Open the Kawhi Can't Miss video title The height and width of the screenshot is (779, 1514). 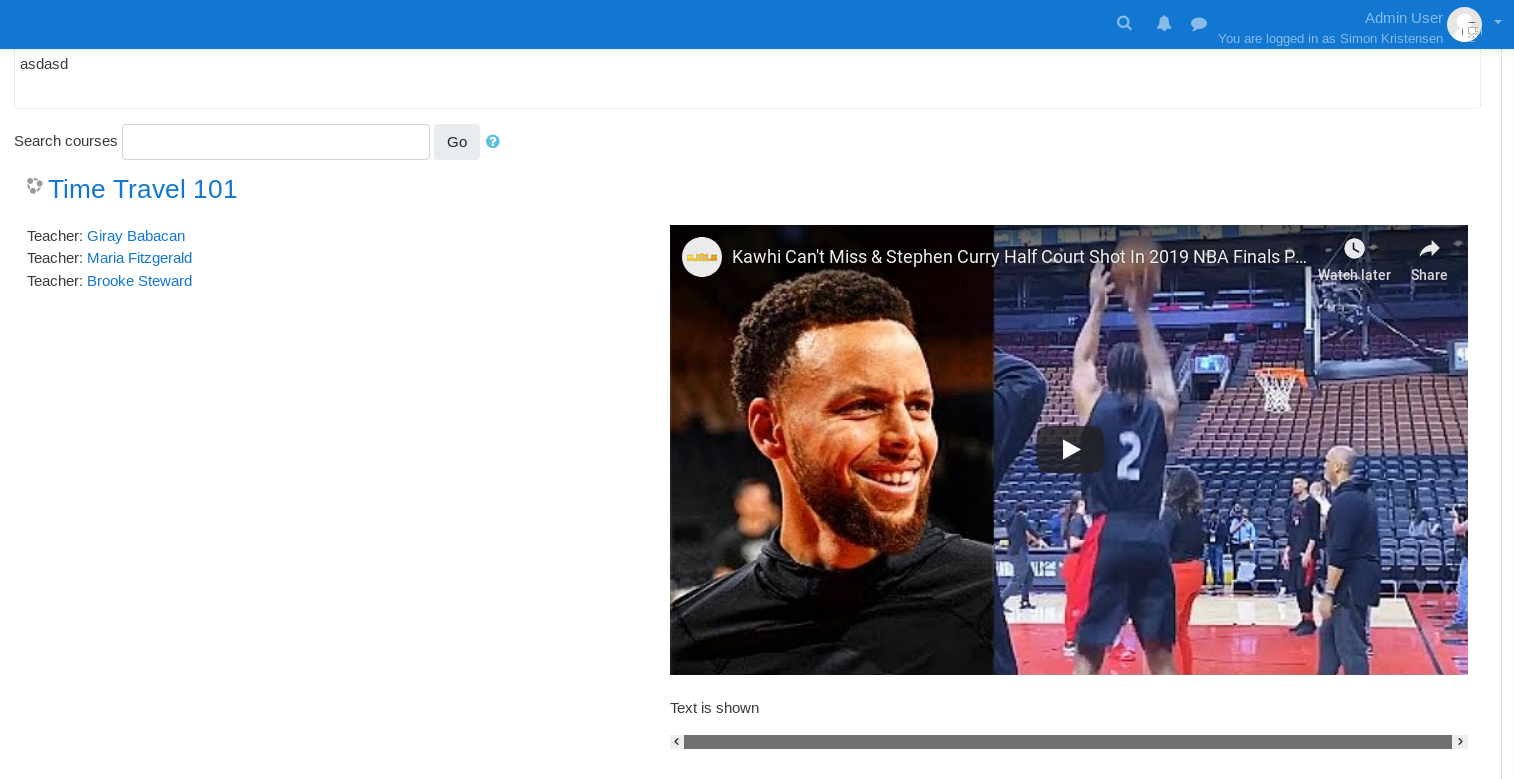1019,257
